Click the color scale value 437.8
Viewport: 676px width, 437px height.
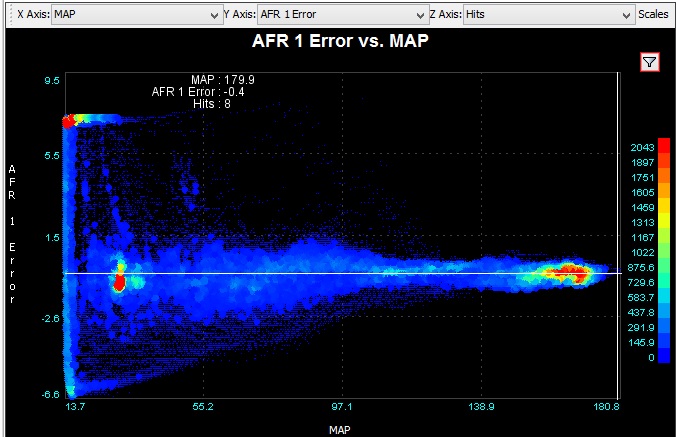point(641,312)
